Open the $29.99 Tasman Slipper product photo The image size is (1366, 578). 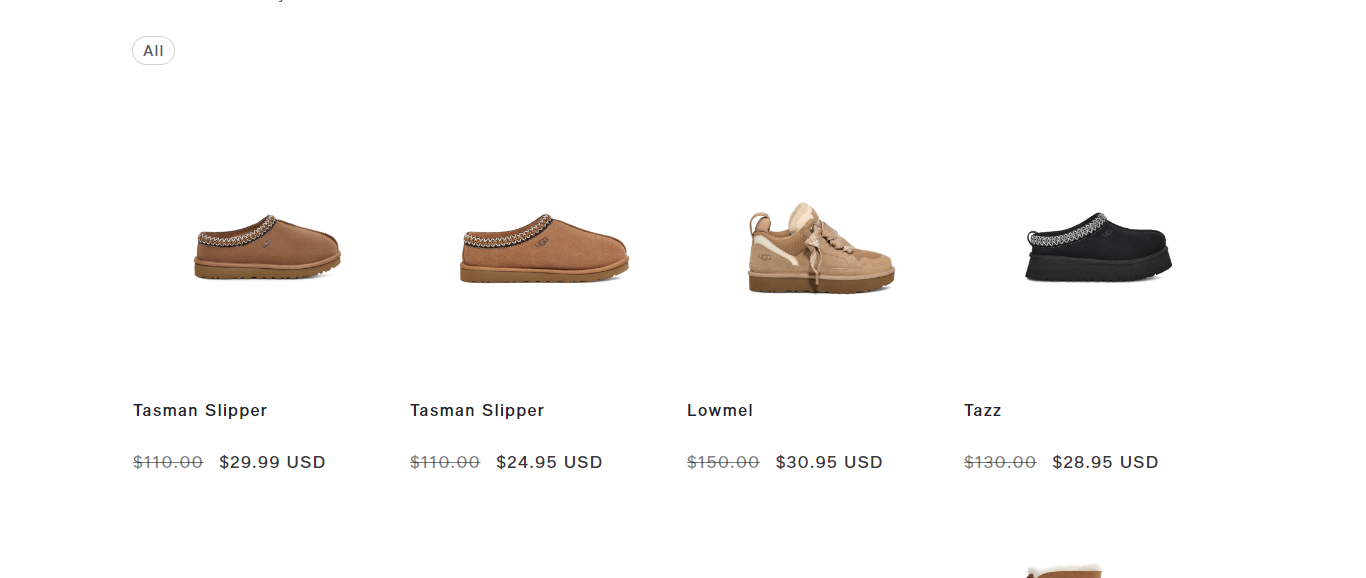267,248
